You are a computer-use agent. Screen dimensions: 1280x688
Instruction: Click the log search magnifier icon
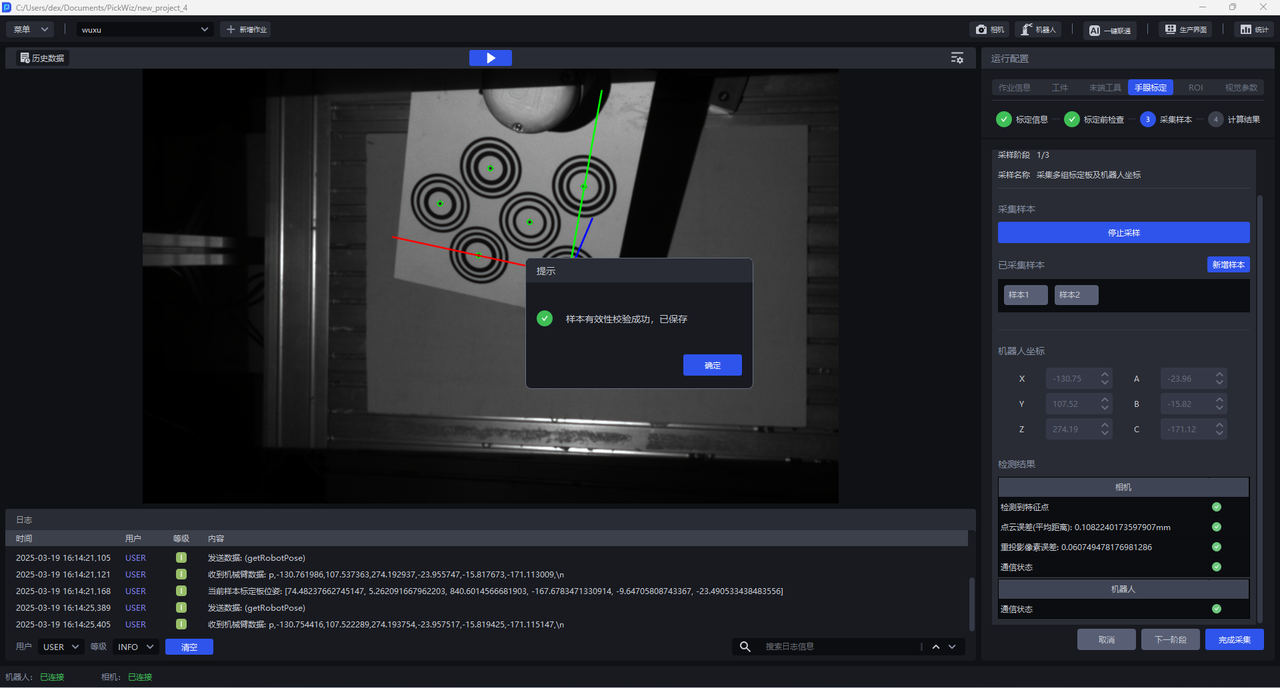[x=745, y=647]
